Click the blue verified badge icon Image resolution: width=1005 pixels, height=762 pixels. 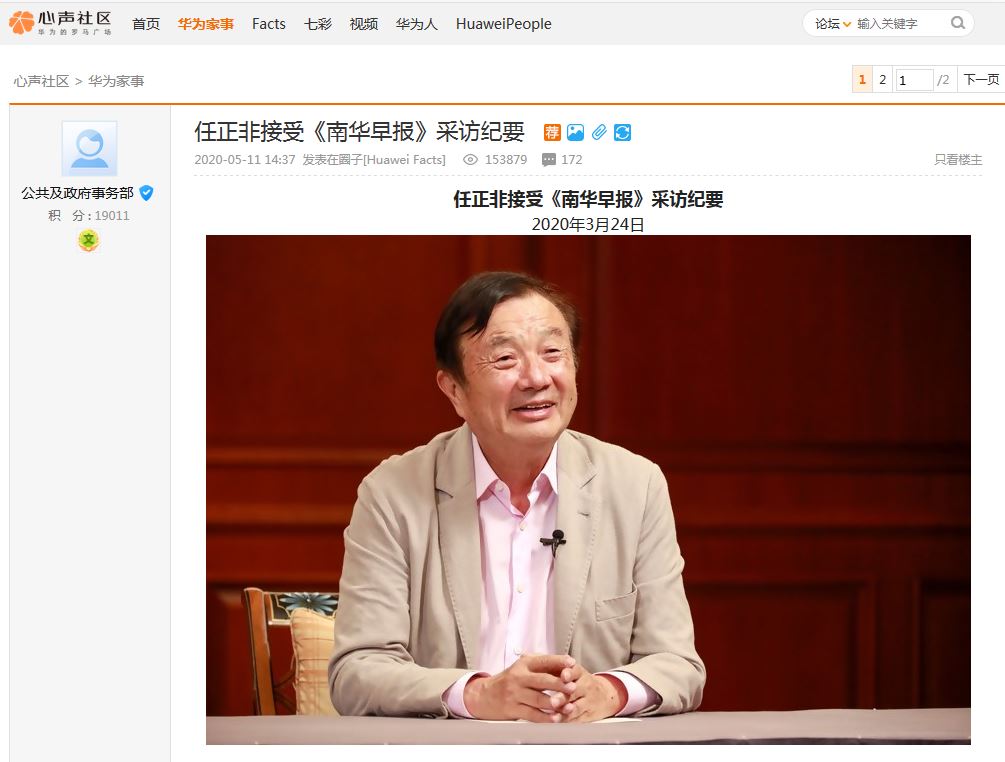pyautogui.click(x=146, y=193)
